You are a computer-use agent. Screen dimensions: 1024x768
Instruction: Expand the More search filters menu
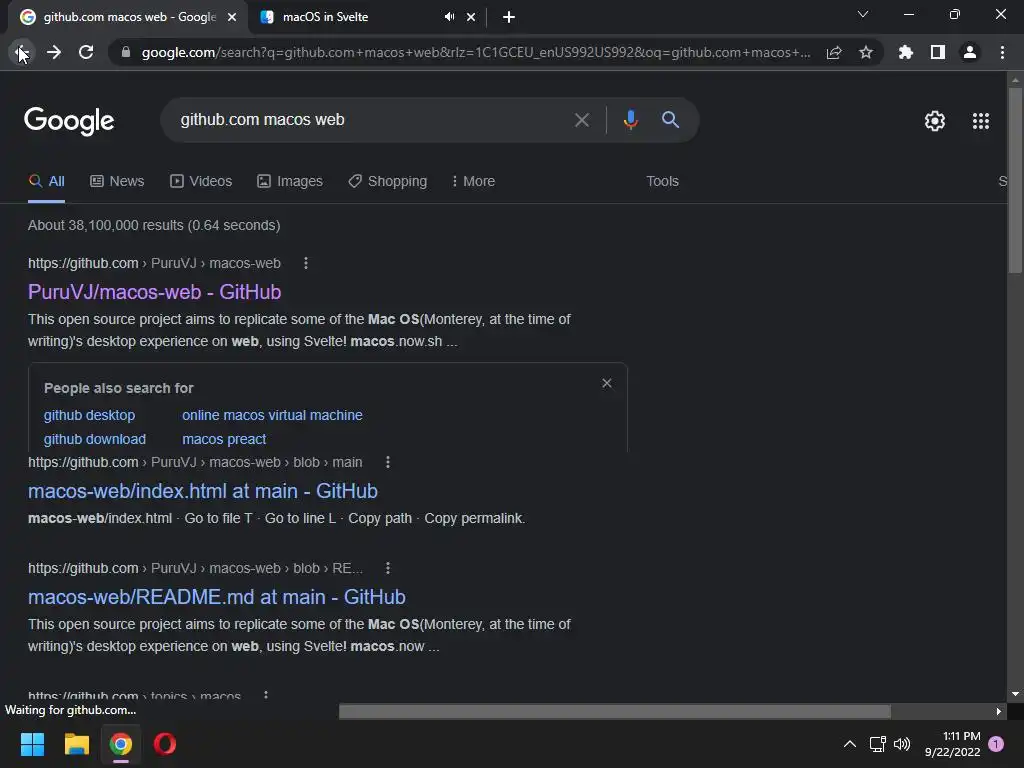473,182
